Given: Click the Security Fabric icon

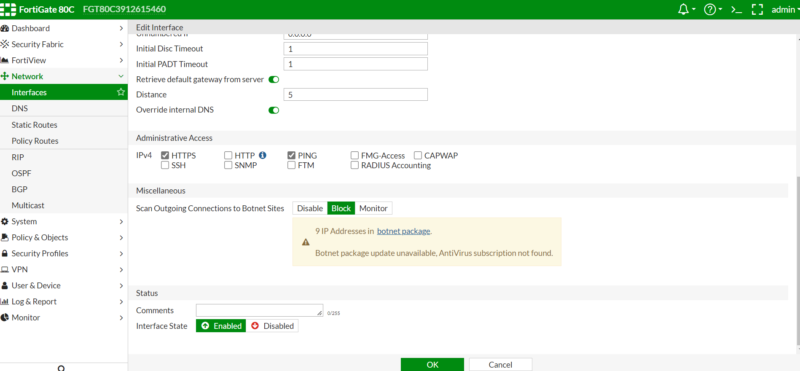Looking at the screenshot, I should pos(5,44).
